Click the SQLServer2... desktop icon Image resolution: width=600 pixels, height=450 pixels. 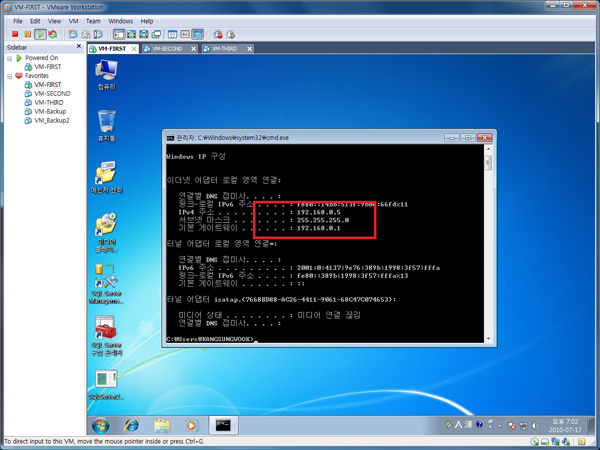pos(106,385)
